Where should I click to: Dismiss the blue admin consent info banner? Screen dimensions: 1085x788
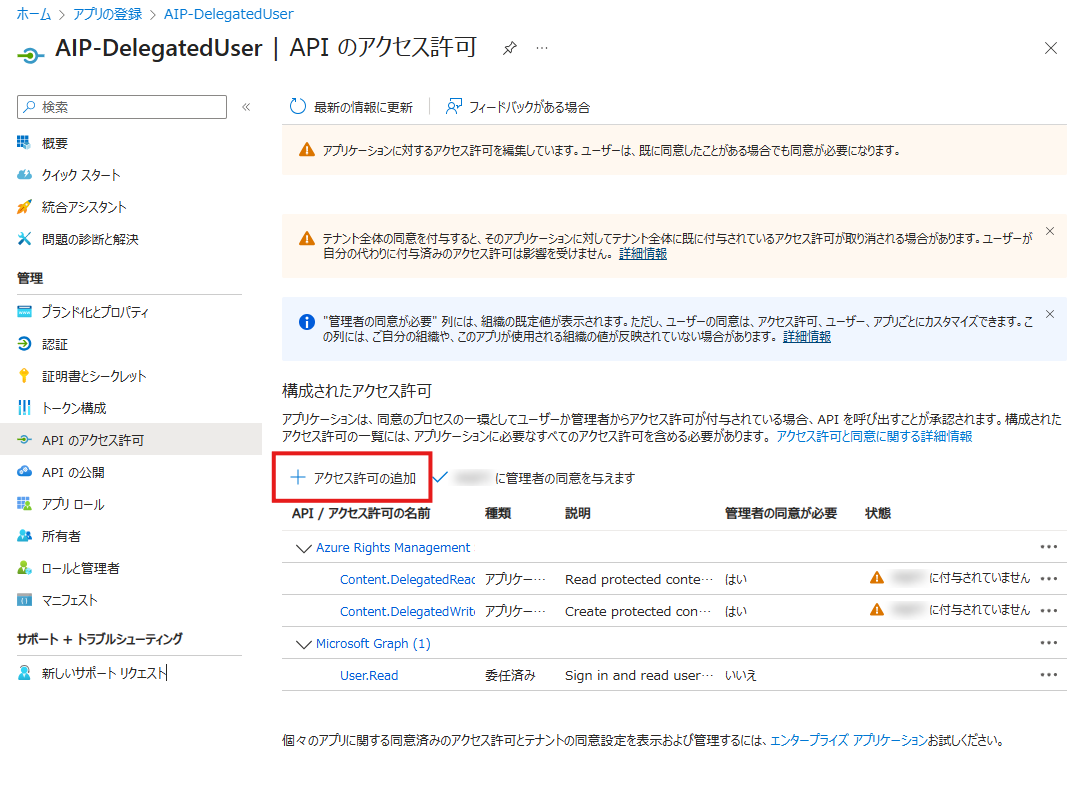tap(1050, 314)
